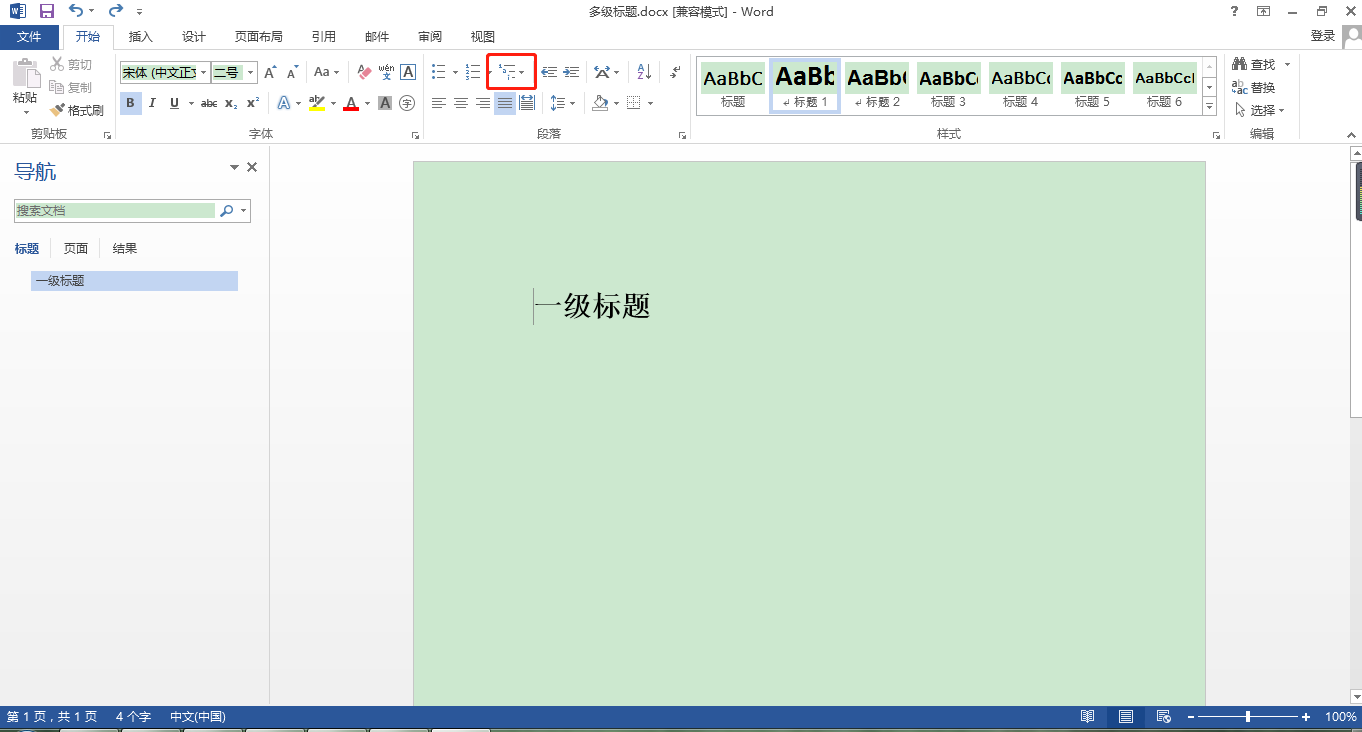Center the text
The image size is (1362, 732).
(x=461, y=103)
